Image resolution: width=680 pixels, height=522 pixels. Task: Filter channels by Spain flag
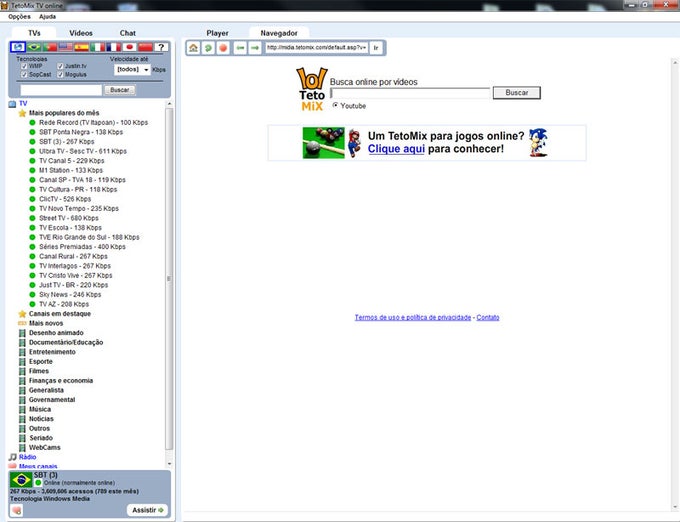(82, 47)
